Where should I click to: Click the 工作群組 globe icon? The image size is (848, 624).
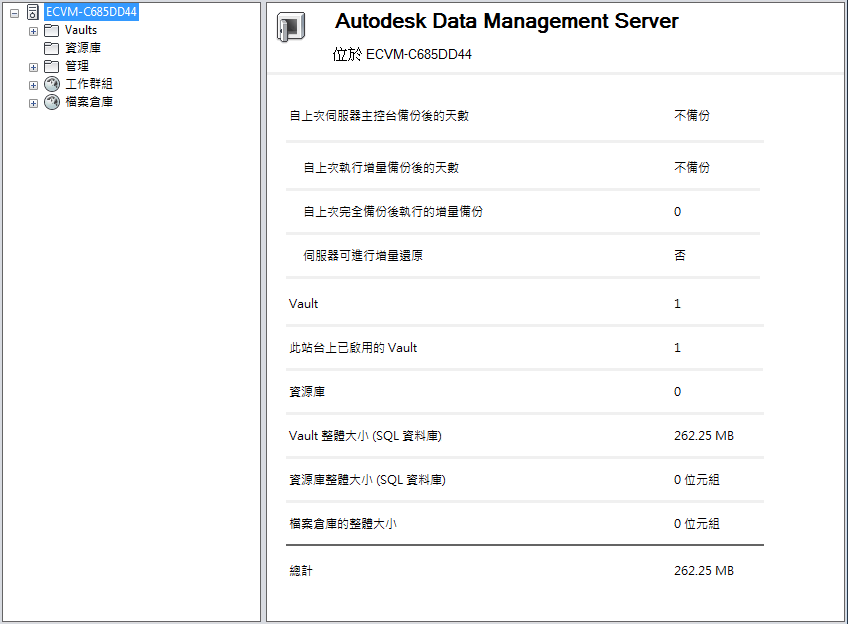52,84
